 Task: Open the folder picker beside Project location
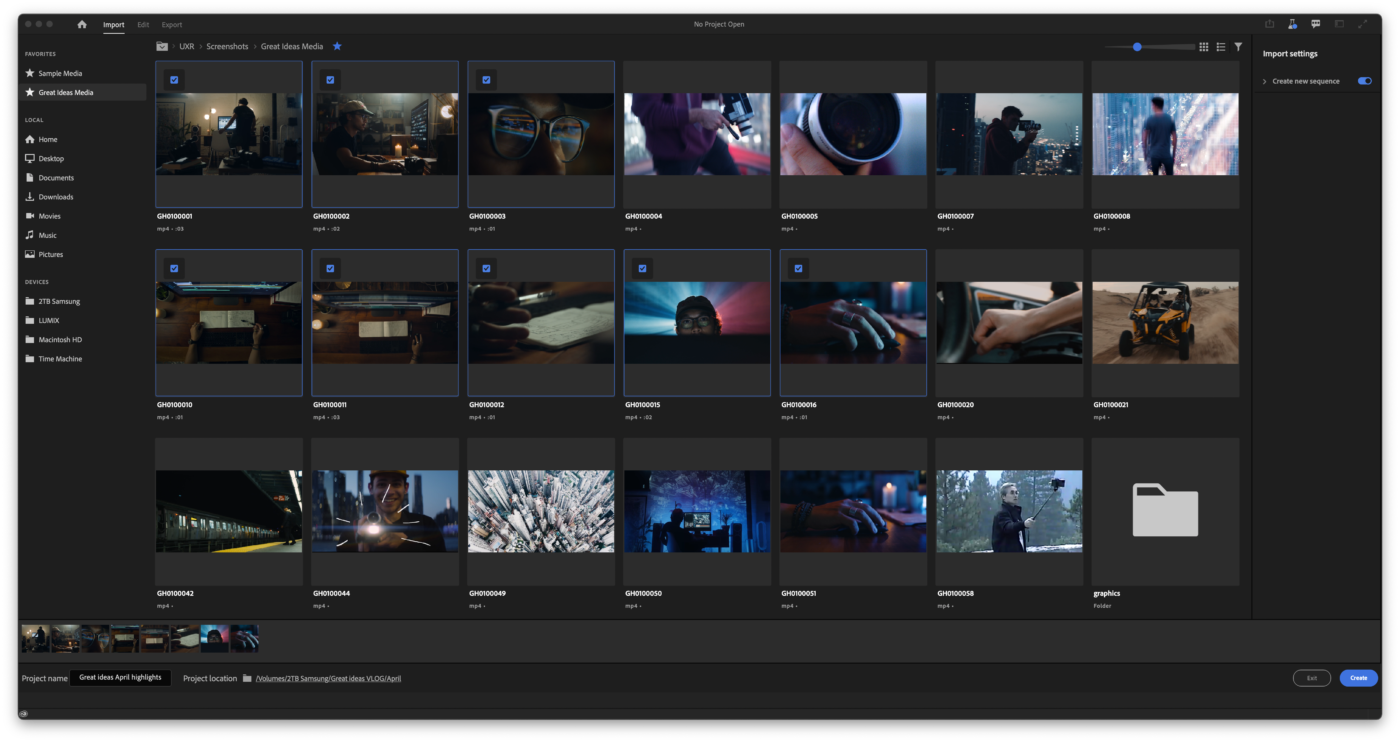tap(246, 678)
